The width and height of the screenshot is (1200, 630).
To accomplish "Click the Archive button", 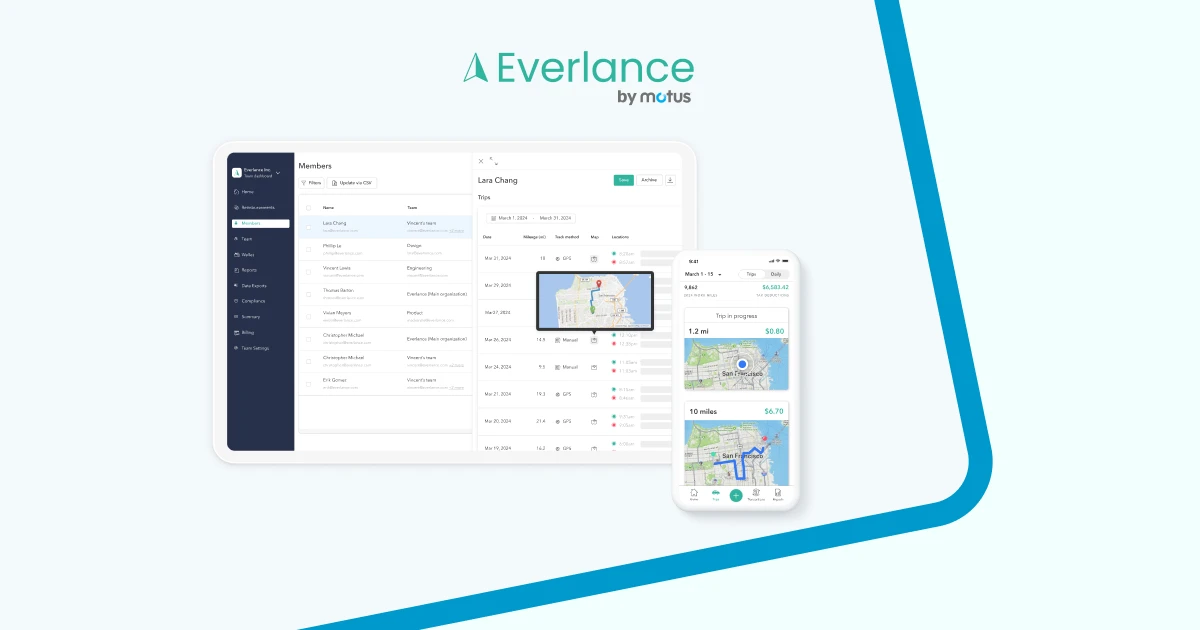I will point(649,180).
